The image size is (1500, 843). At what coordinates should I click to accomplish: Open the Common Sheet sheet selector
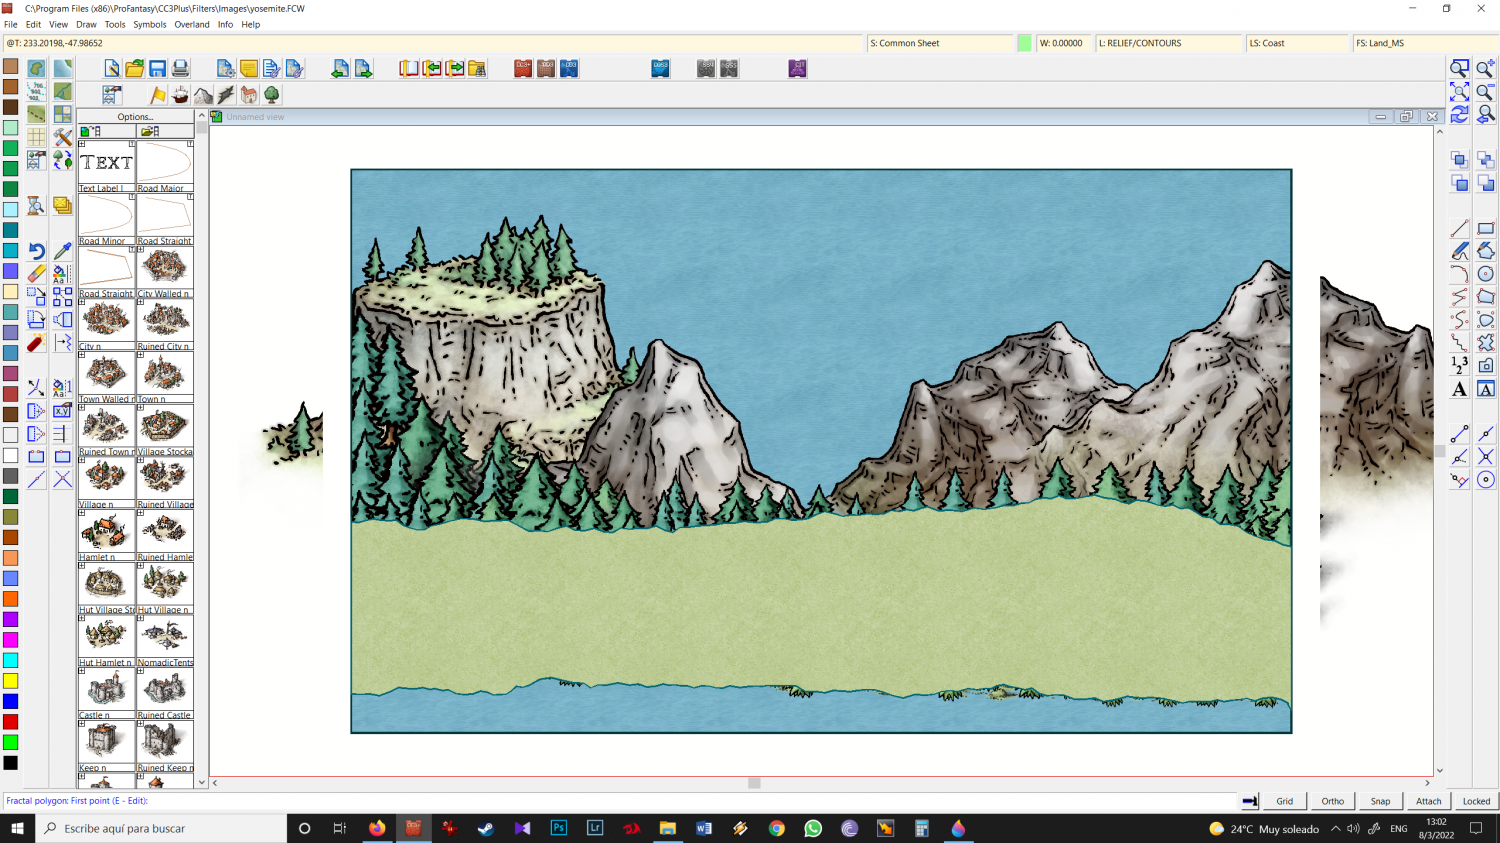click(x=940, y=43)
